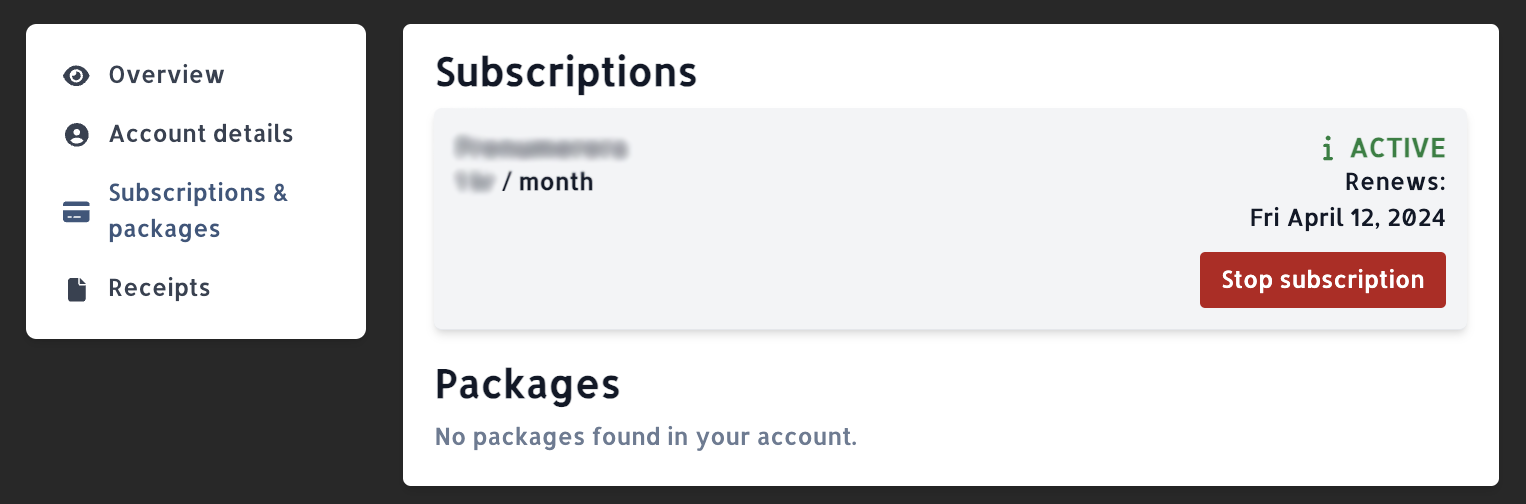Image resolution: width=1526 pixels, height=504 pixels.
Task: Click the eye icon beside Overview
Action: point(76,76)
